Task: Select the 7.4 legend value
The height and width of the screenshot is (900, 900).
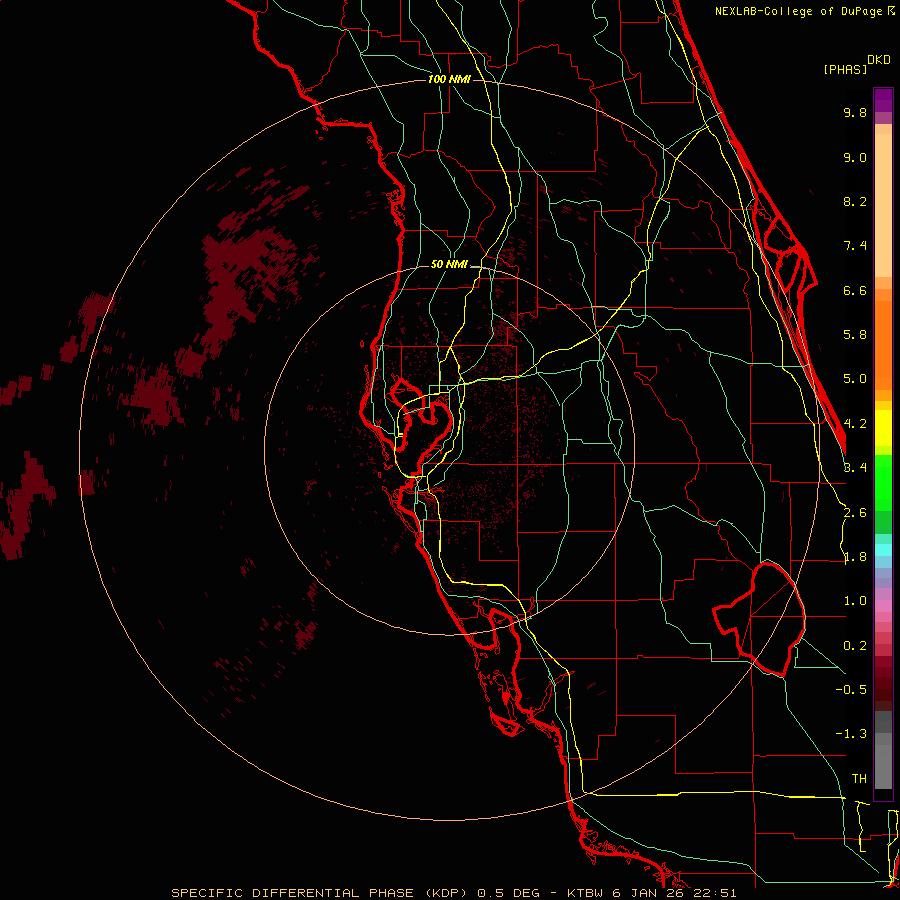Action: pyautogui.click(x=855, y=246)
